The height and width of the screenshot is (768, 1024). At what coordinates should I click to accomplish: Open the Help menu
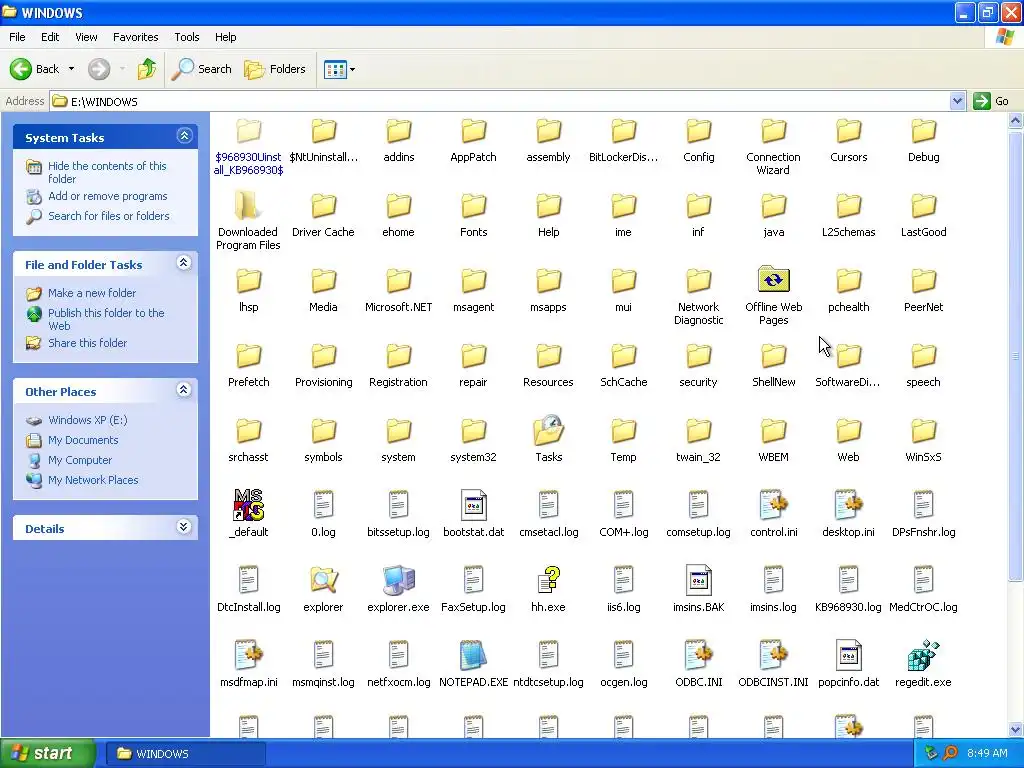click(225, 37)
